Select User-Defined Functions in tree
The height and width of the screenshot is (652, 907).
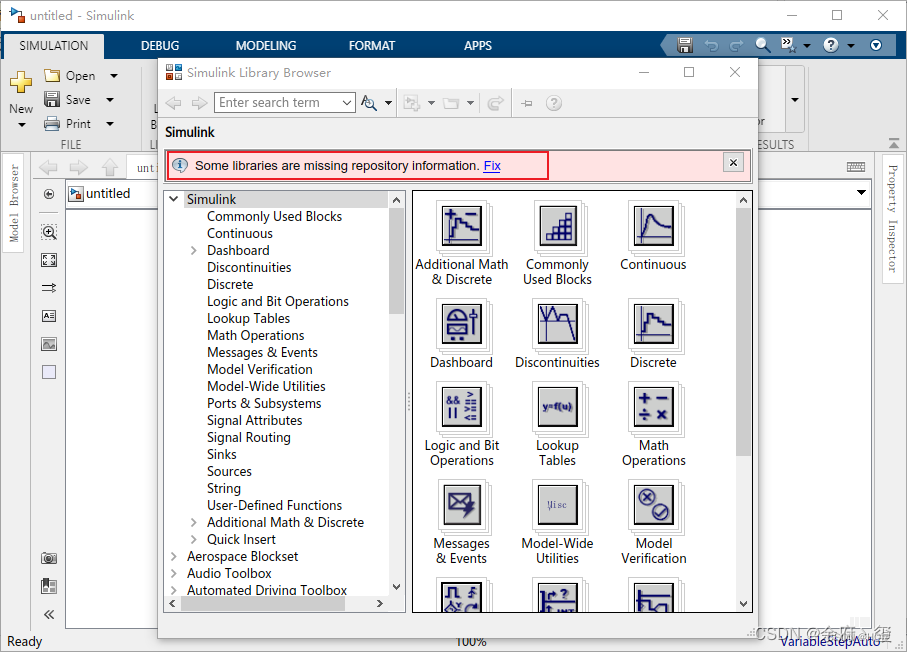(274, 506)
